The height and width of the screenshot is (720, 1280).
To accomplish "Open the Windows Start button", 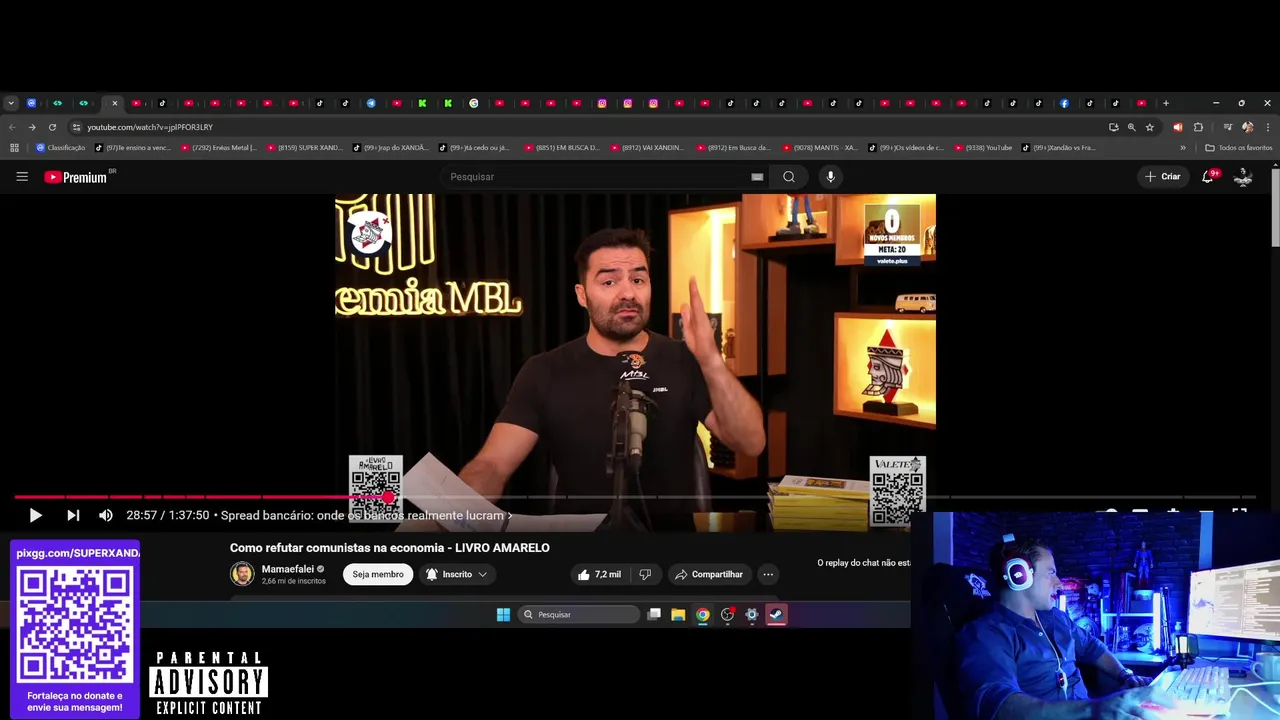I will click(x=503, y=614).
